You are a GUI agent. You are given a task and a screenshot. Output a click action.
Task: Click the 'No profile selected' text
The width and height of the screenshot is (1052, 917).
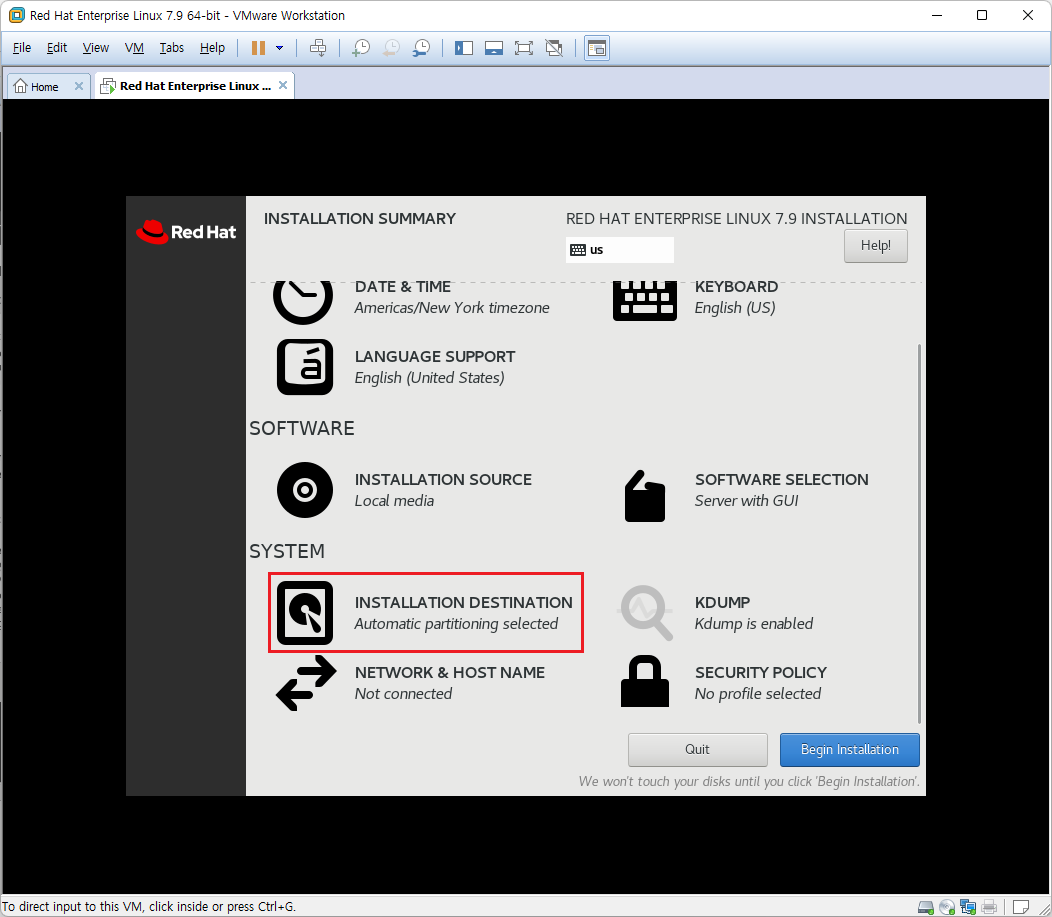click(x=757, y=694)
